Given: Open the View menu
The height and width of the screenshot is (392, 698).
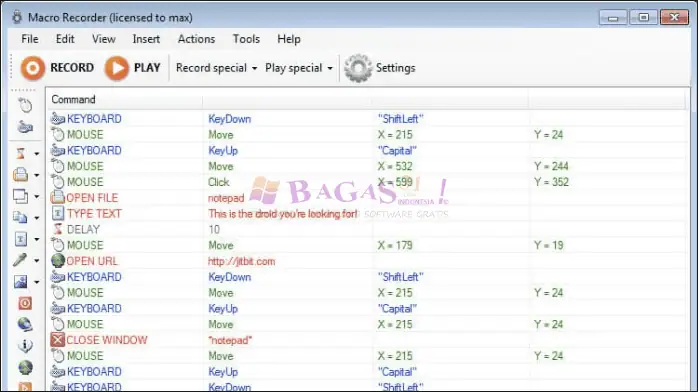Looking at the screenshot, I should click(x=104, y=39).
